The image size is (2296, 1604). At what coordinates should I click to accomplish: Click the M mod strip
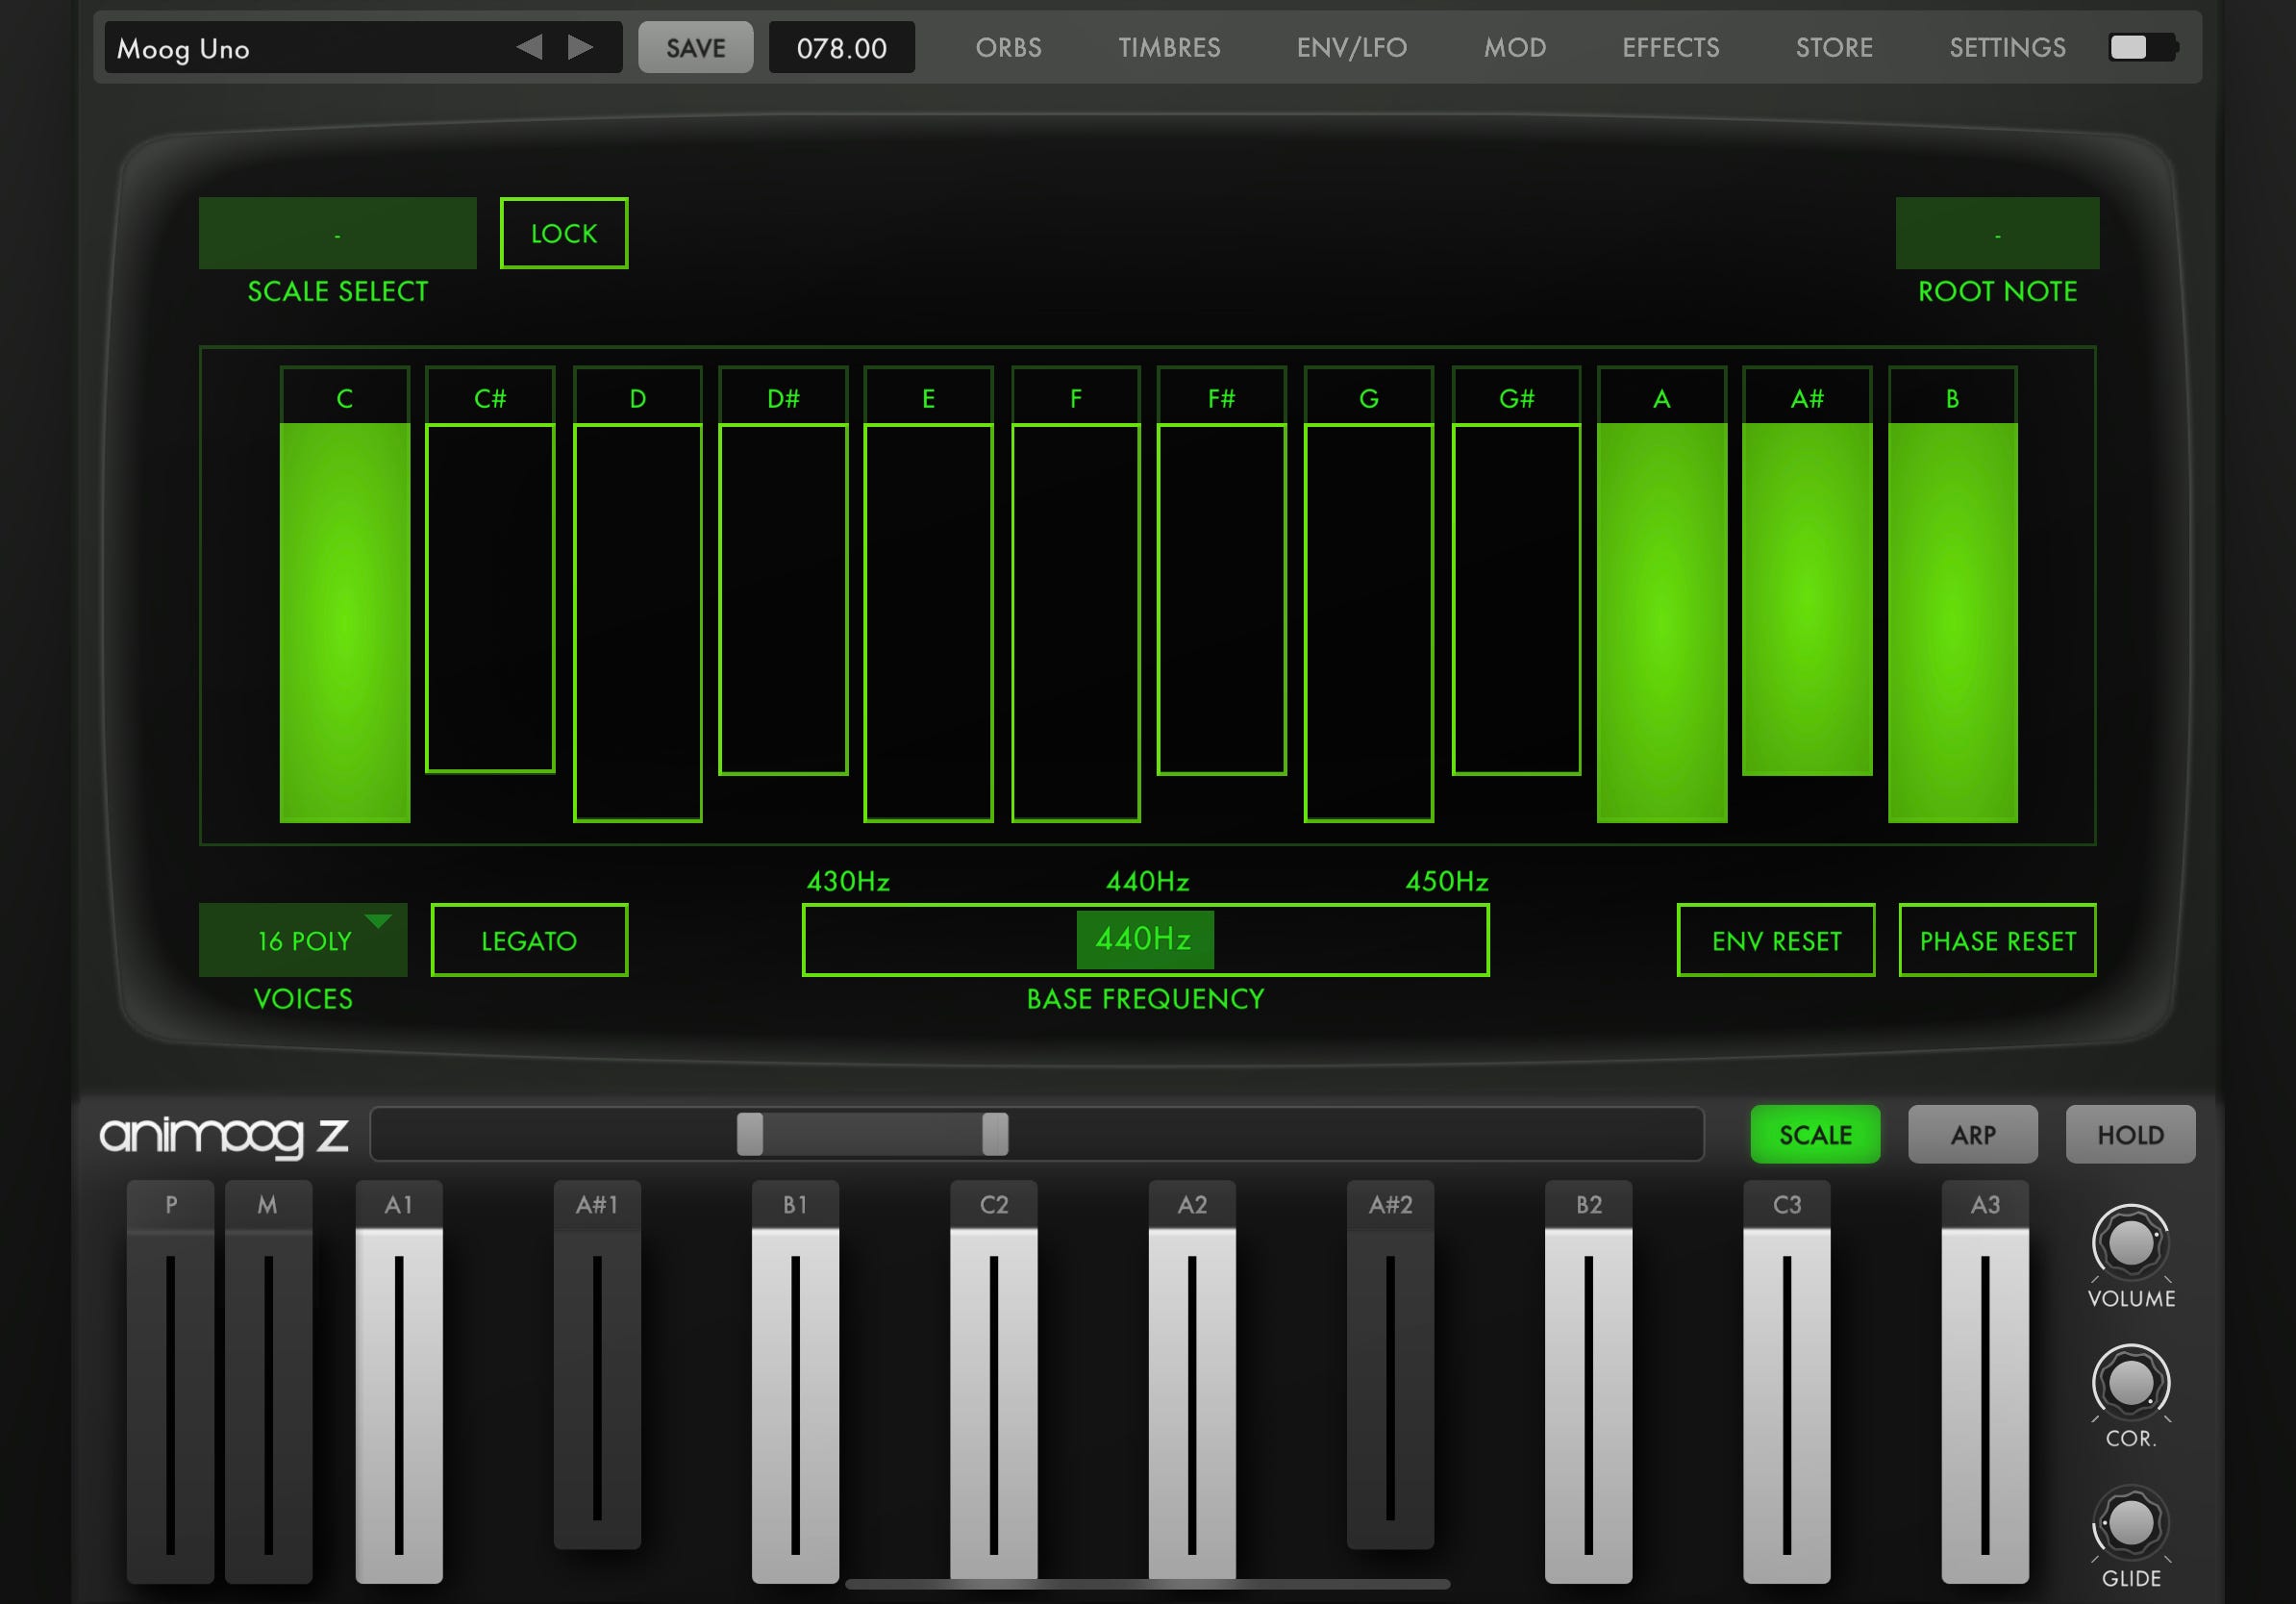[x=268, y=1381]
